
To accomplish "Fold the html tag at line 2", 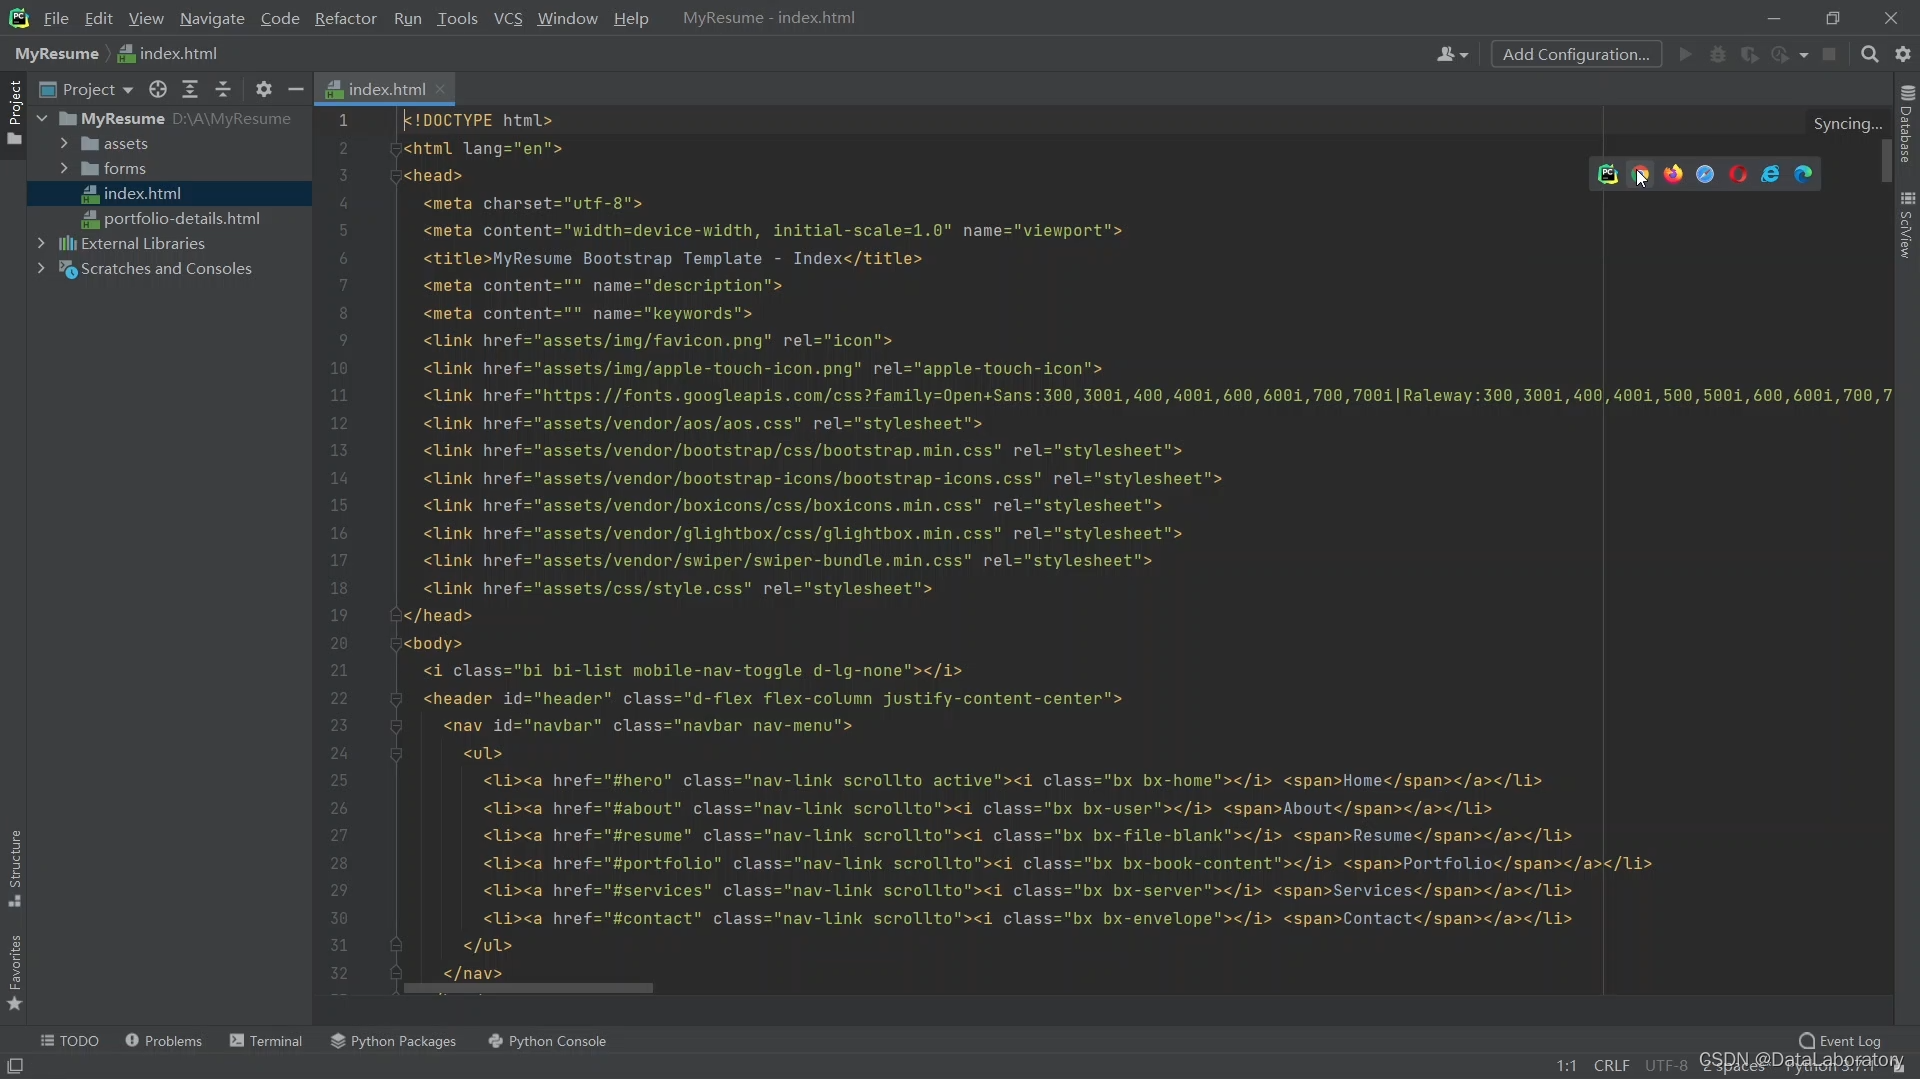I will pos(396,149).
